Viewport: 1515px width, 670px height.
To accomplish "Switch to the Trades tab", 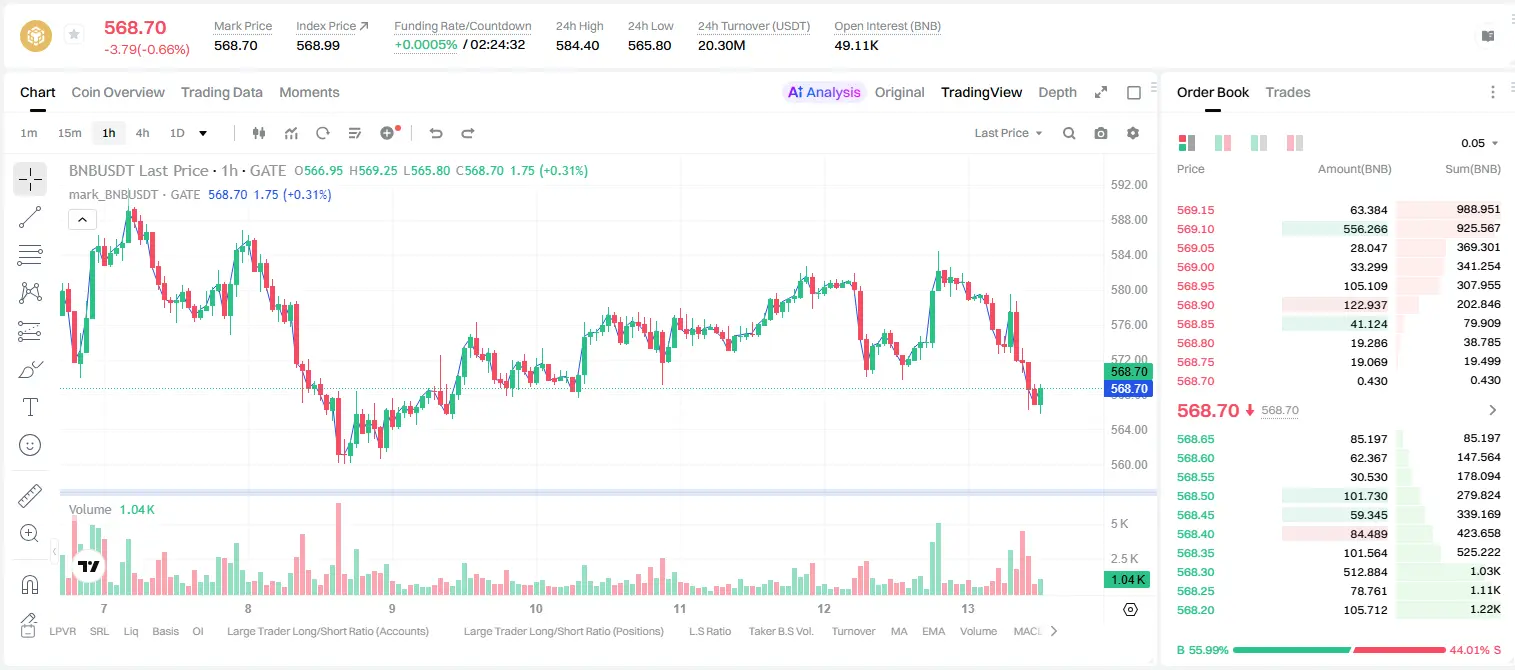I will (x=1288, y=92).
